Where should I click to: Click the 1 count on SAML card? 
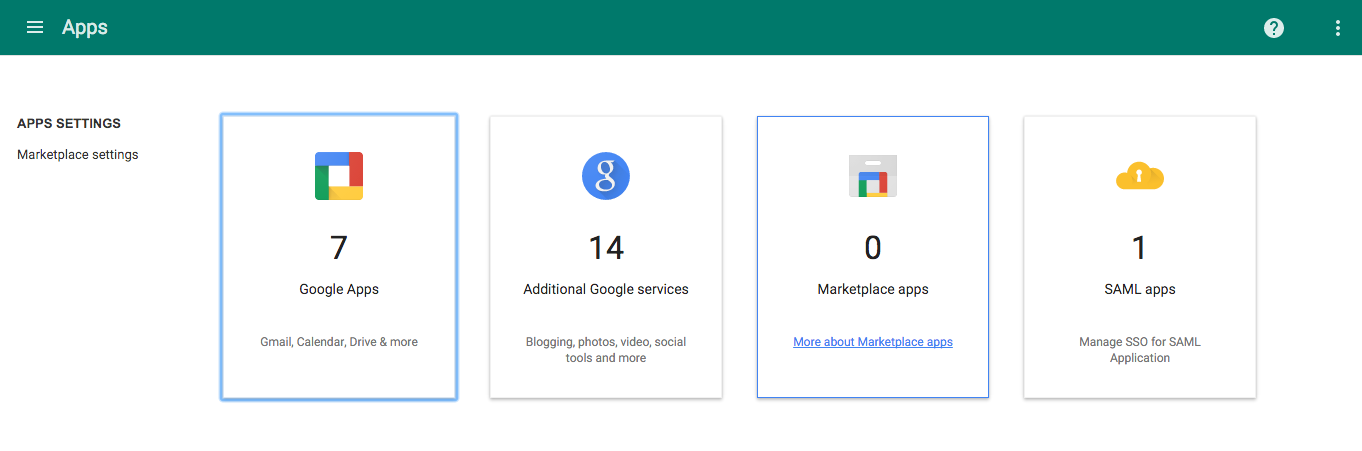tap(1140, 247)
